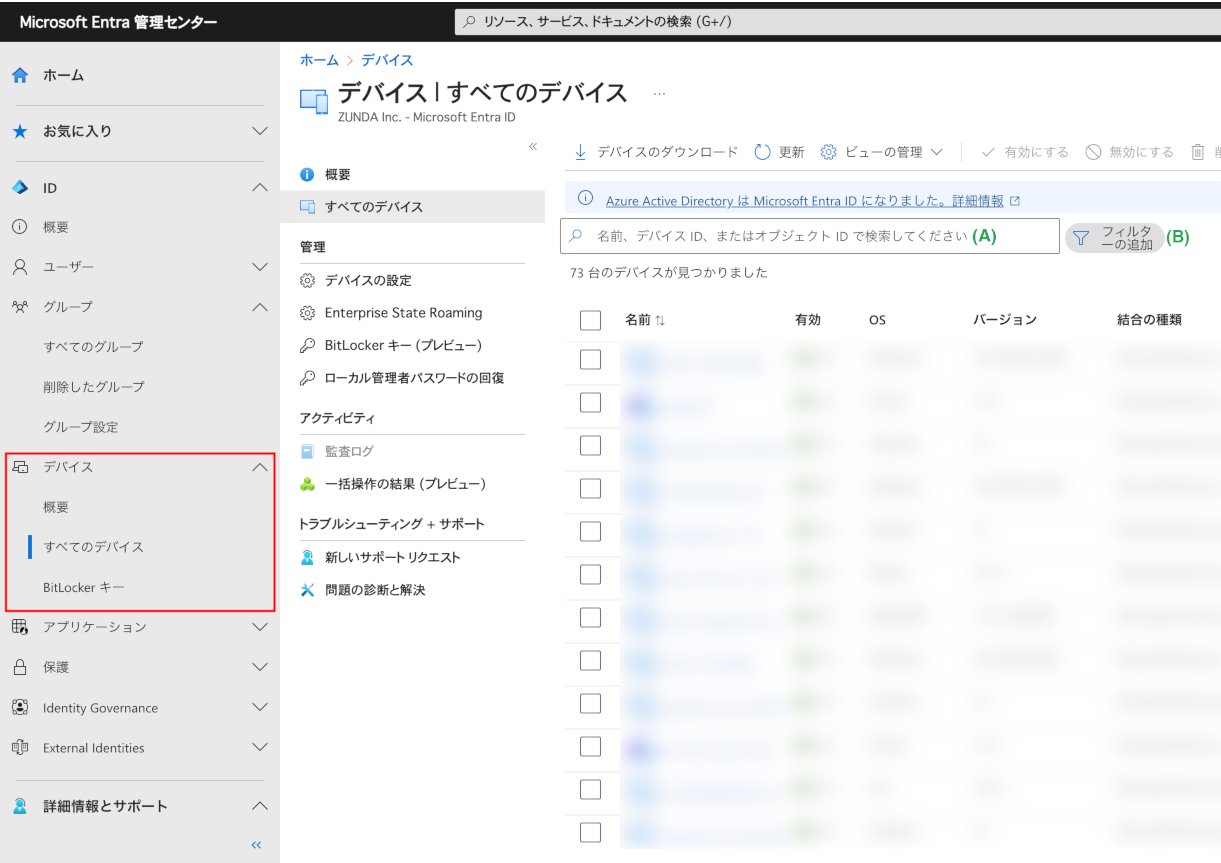Click the filter funnel icon

pos(1081,238)
